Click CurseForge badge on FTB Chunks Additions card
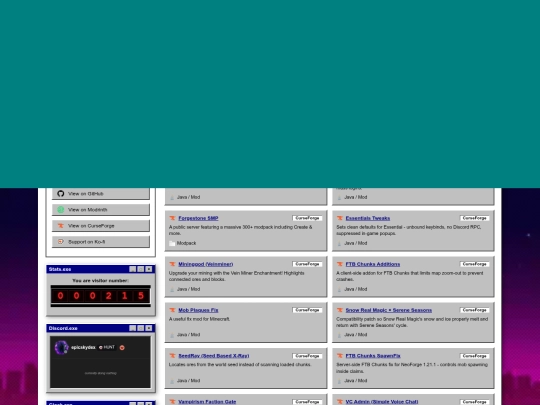540x405 pixels. [475, 264]
